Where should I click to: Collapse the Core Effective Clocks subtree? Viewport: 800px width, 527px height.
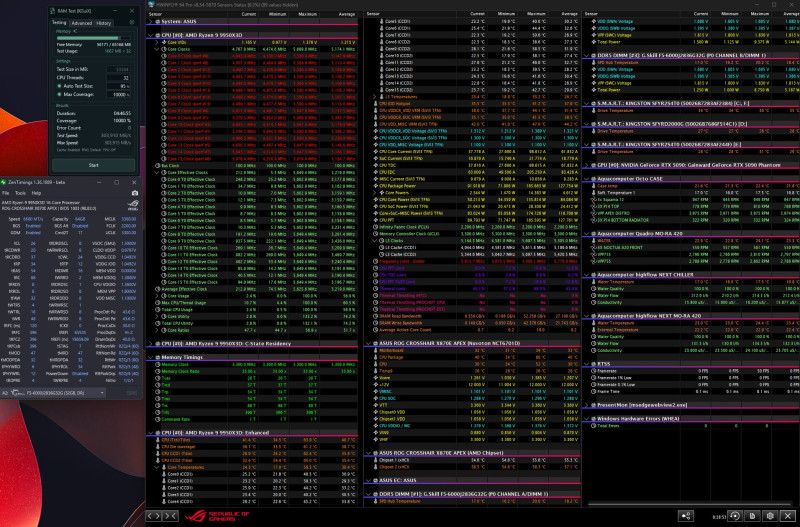click(157, 172)
